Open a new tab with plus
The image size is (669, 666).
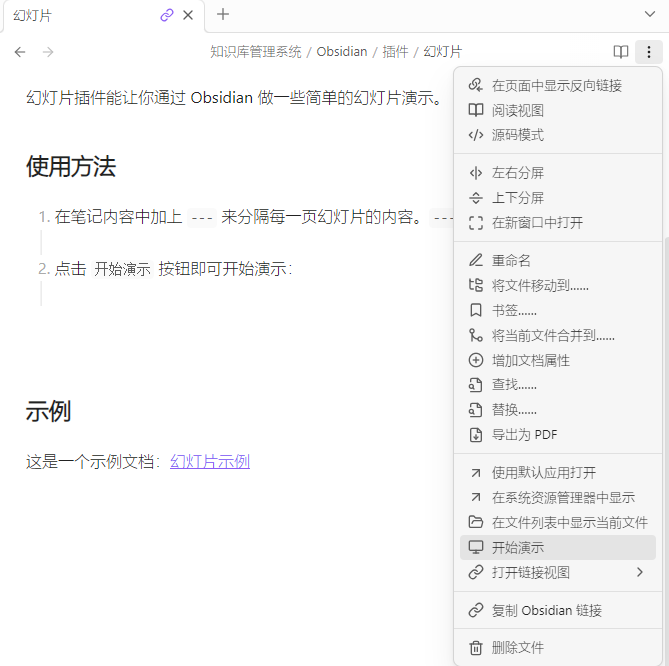(x=223, y=14)
